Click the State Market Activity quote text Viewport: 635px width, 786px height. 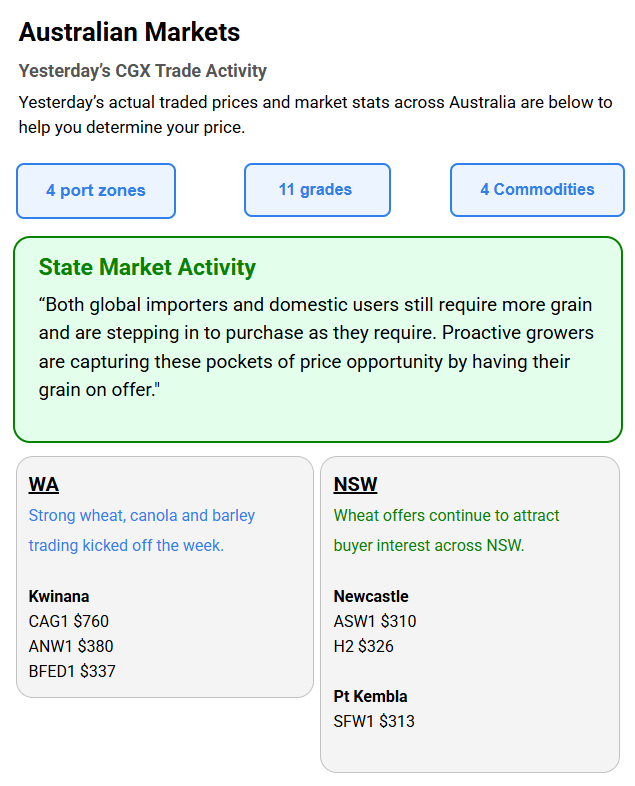316,347
